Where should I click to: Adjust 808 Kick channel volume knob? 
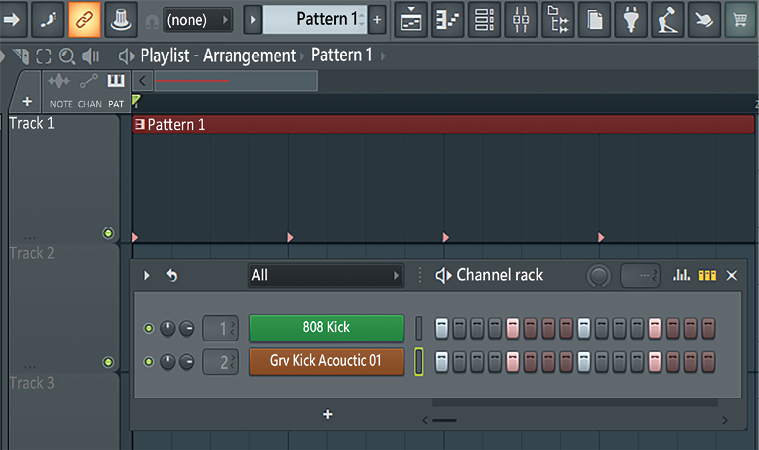point(186,329)
